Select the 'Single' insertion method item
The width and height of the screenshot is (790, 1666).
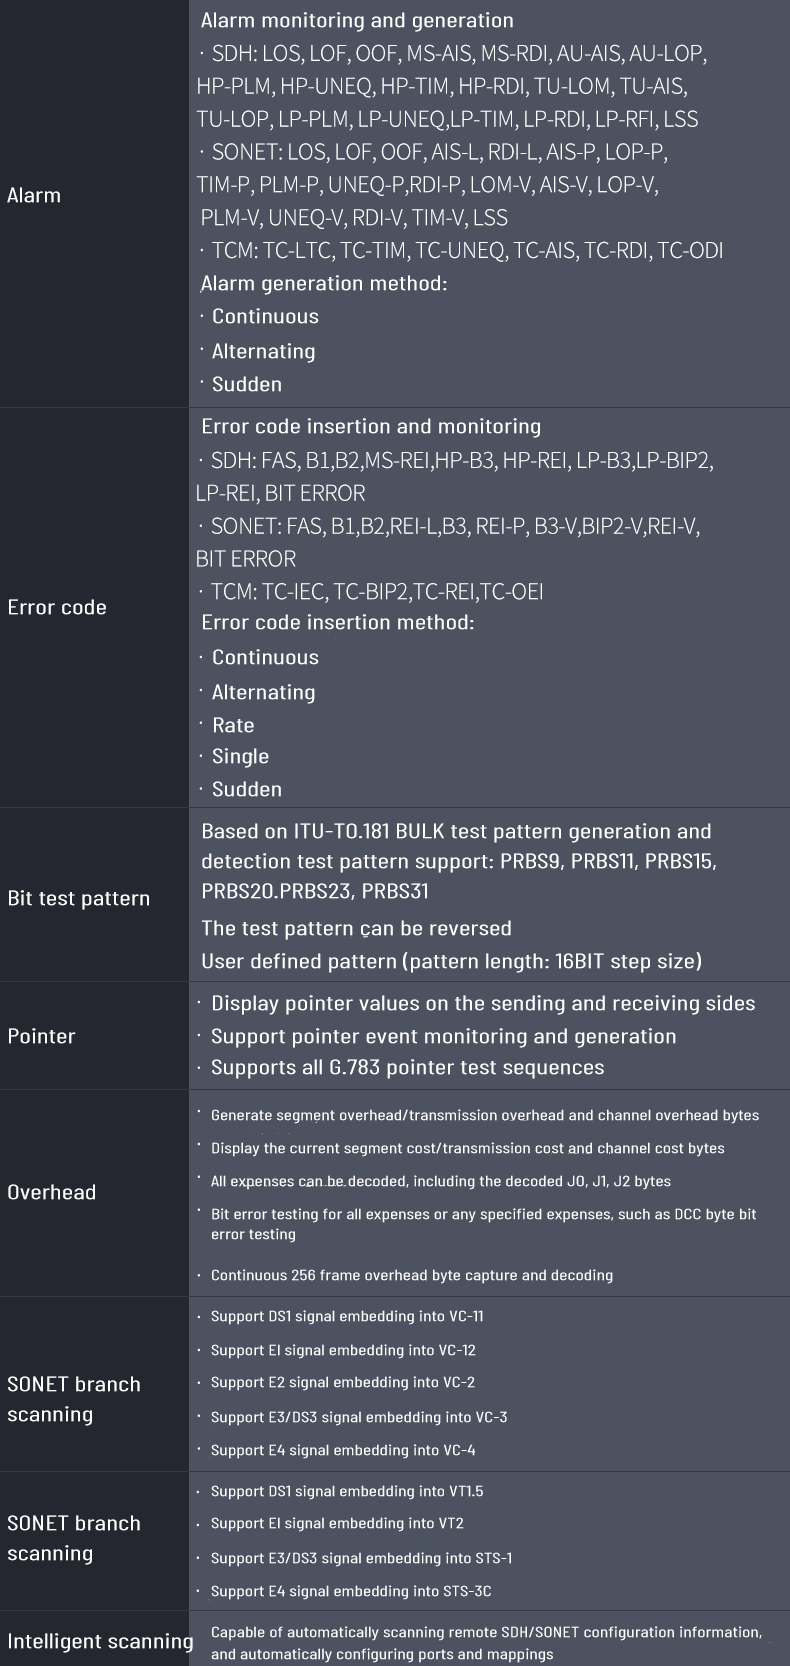coord(240,756)
